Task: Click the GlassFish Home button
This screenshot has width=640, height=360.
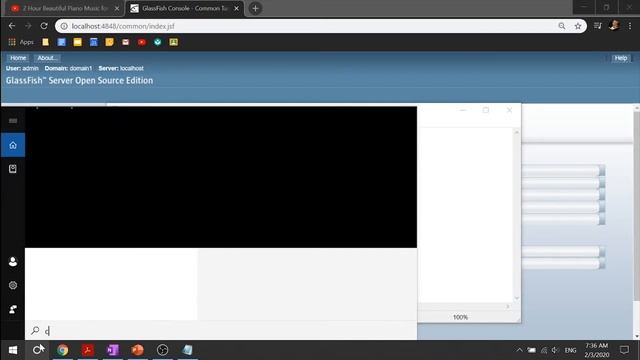Action: pos(18,58)
